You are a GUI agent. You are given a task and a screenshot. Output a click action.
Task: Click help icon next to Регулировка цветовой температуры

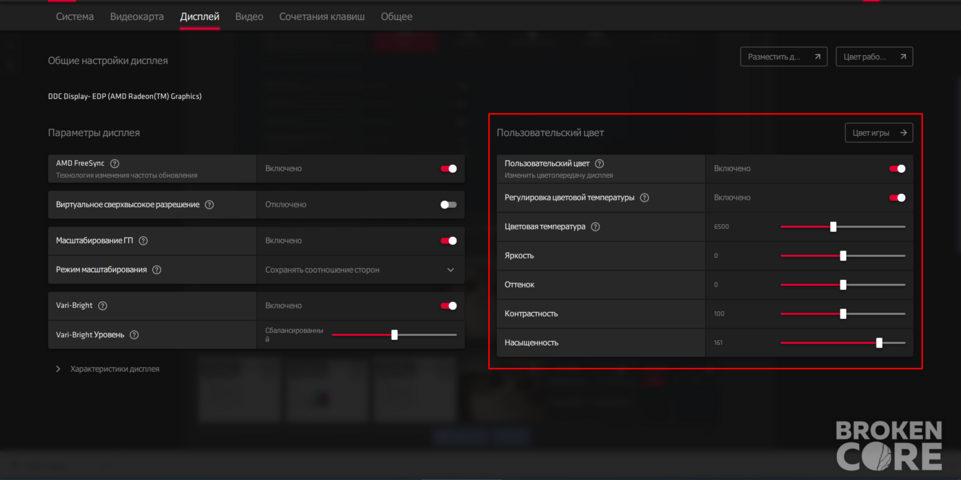[644, 198]
